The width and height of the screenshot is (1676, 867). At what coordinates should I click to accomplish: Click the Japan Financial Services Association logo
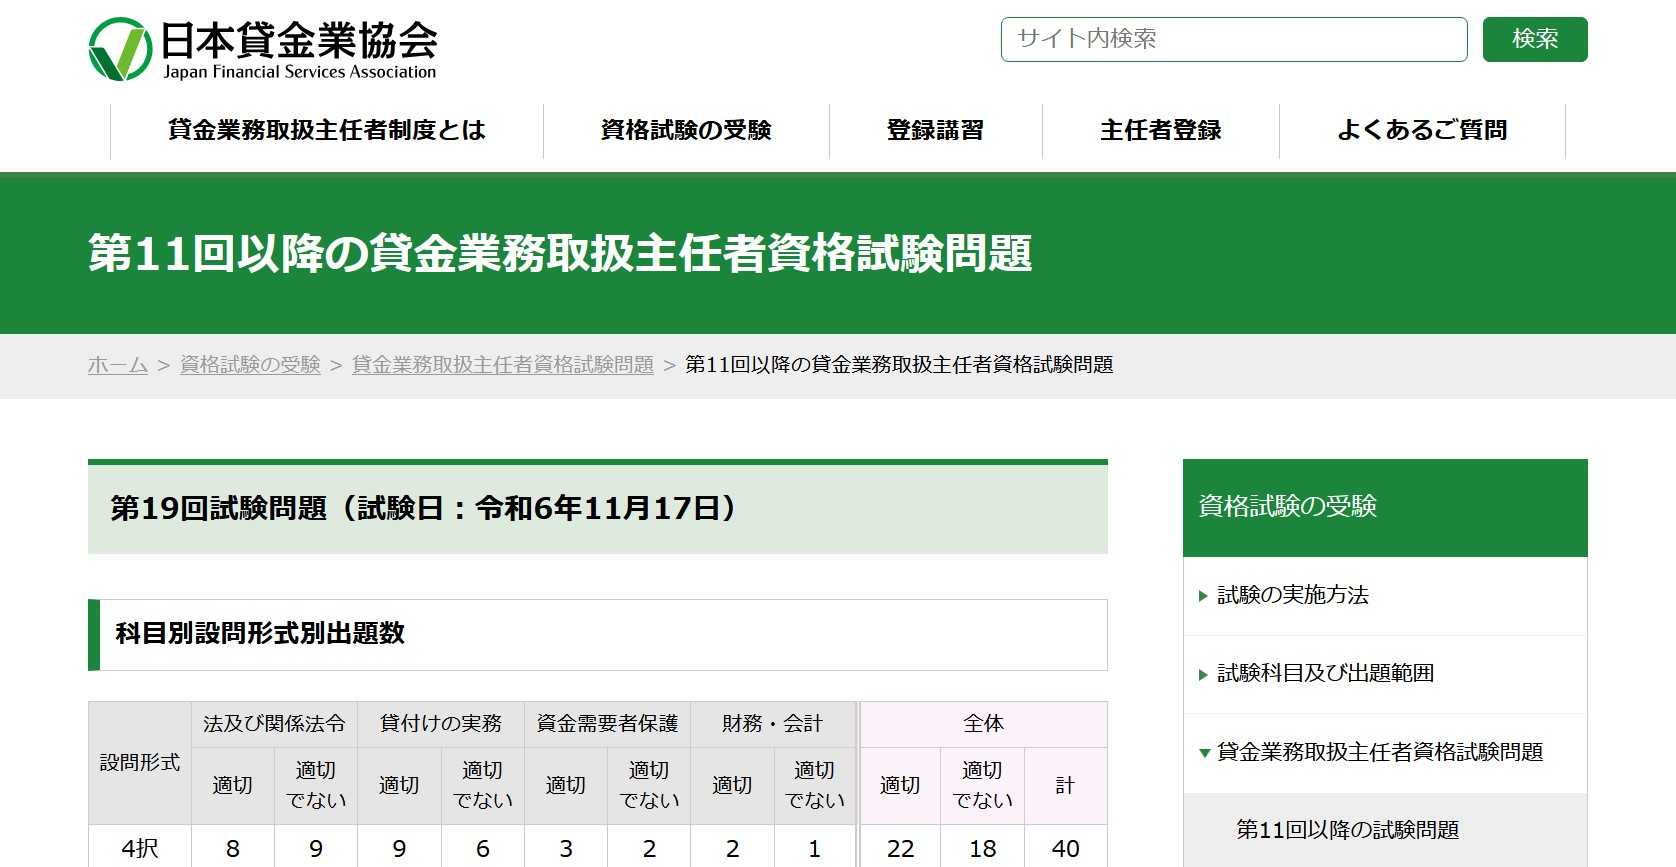263,49
